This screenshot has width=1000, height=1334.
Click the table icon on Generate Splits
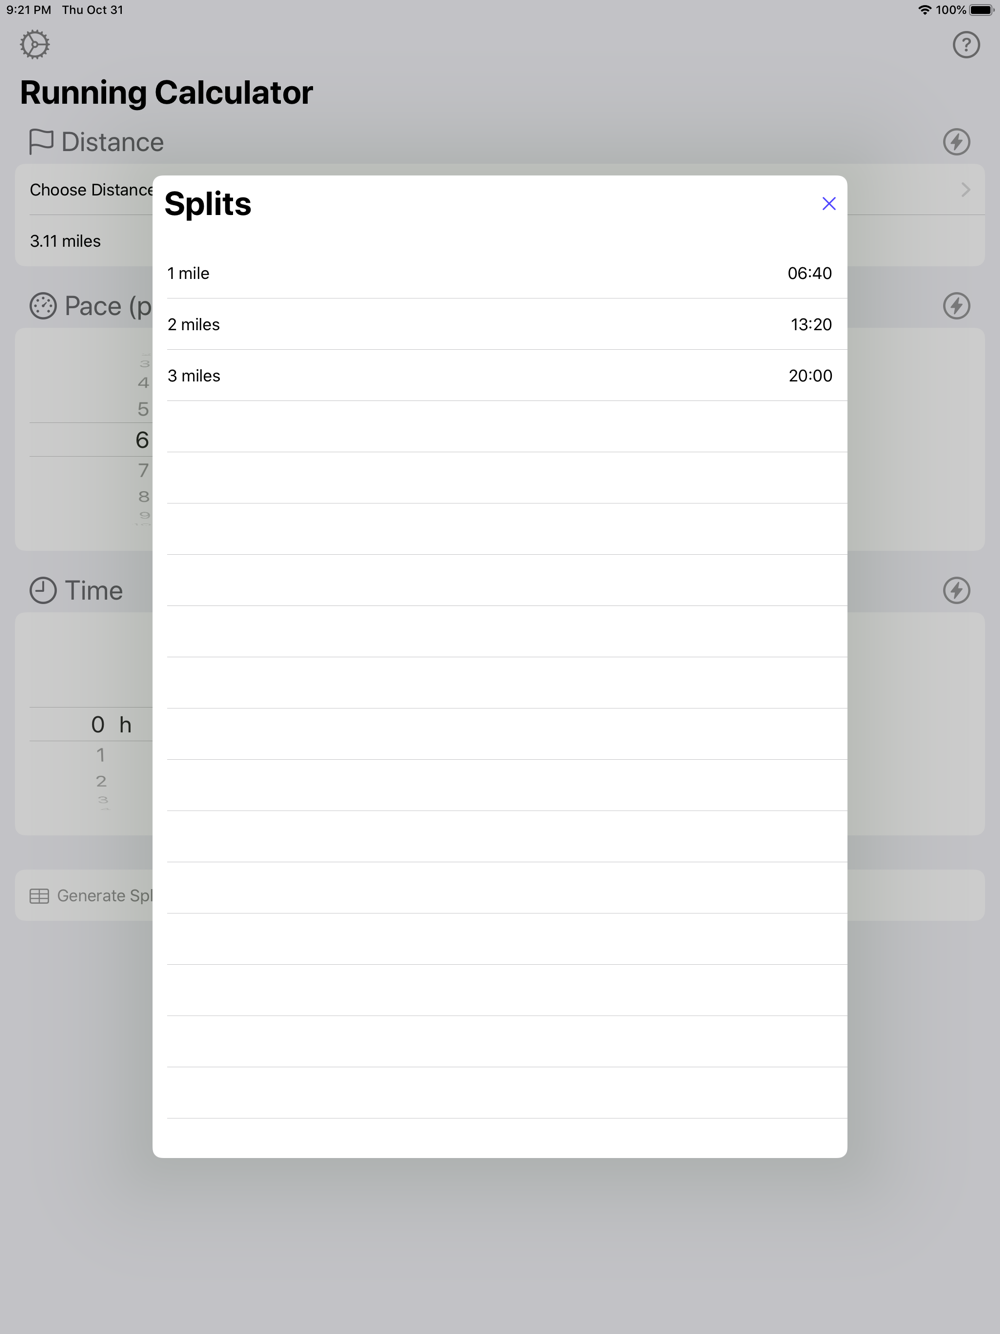(x=39, y=896)
